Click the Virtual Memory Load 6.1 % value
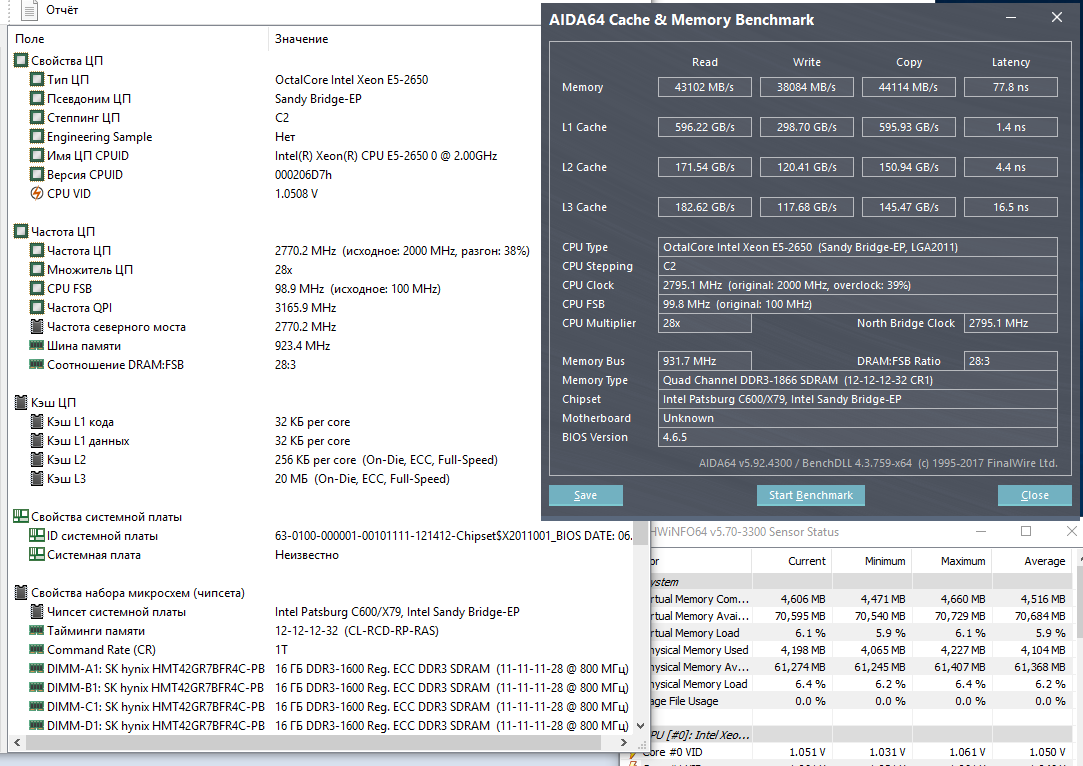 [809, 633]
